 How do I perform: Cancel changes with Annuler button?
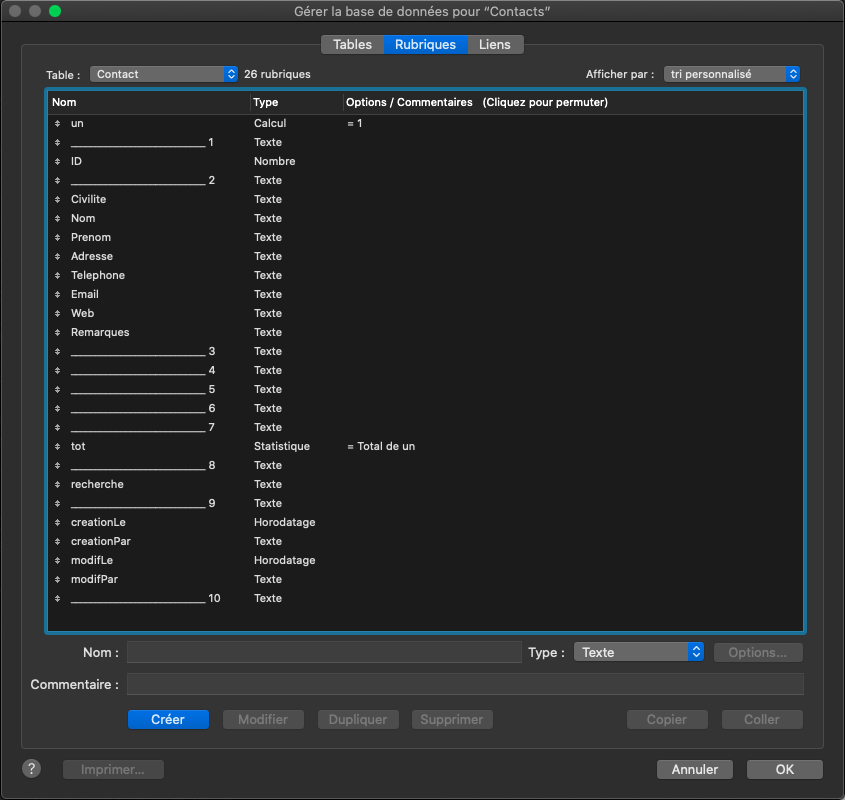pyautogui.click(x=695, y=769)
